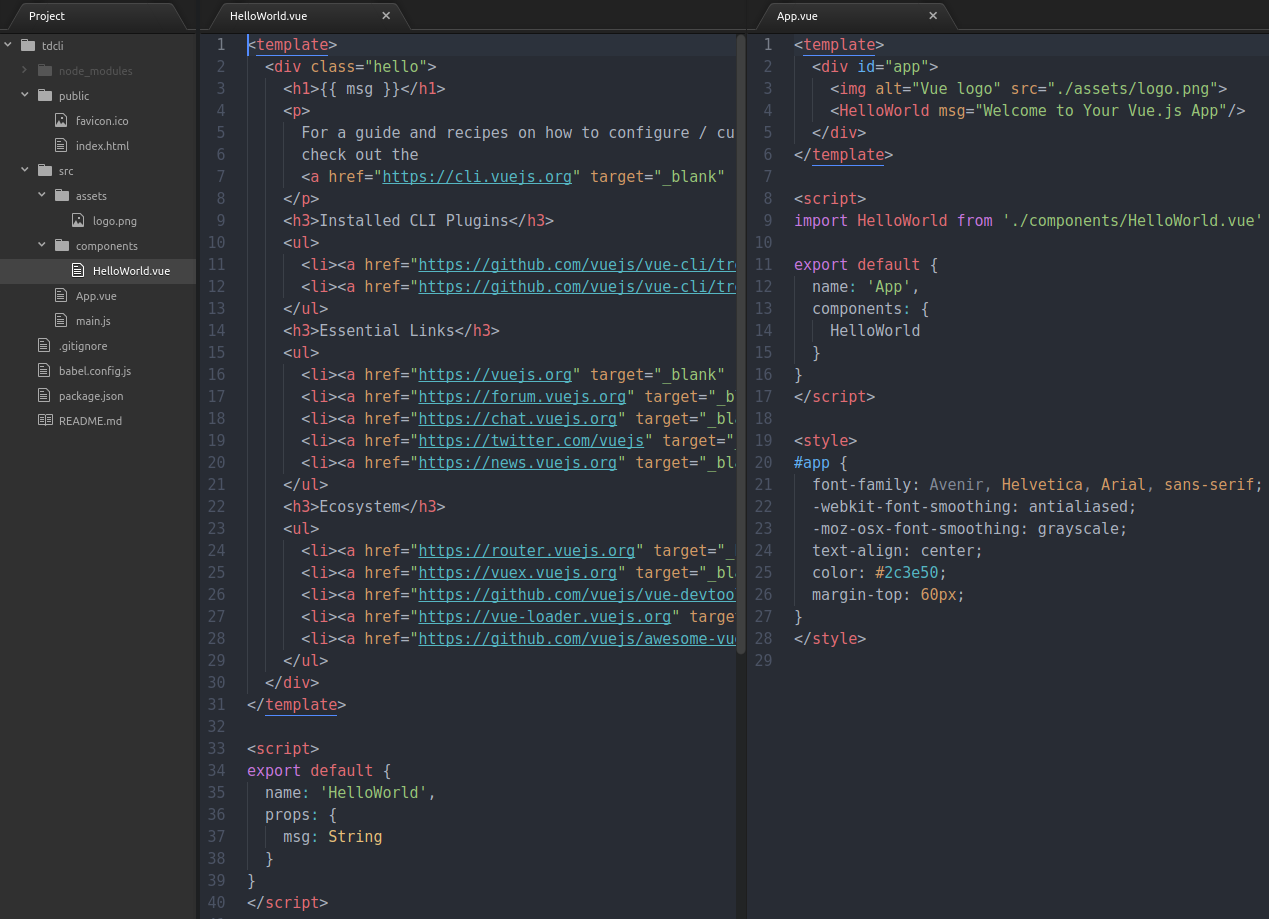Click the README.md book icon
Viewport: 1269px width, 919px height.
(44, 421)
